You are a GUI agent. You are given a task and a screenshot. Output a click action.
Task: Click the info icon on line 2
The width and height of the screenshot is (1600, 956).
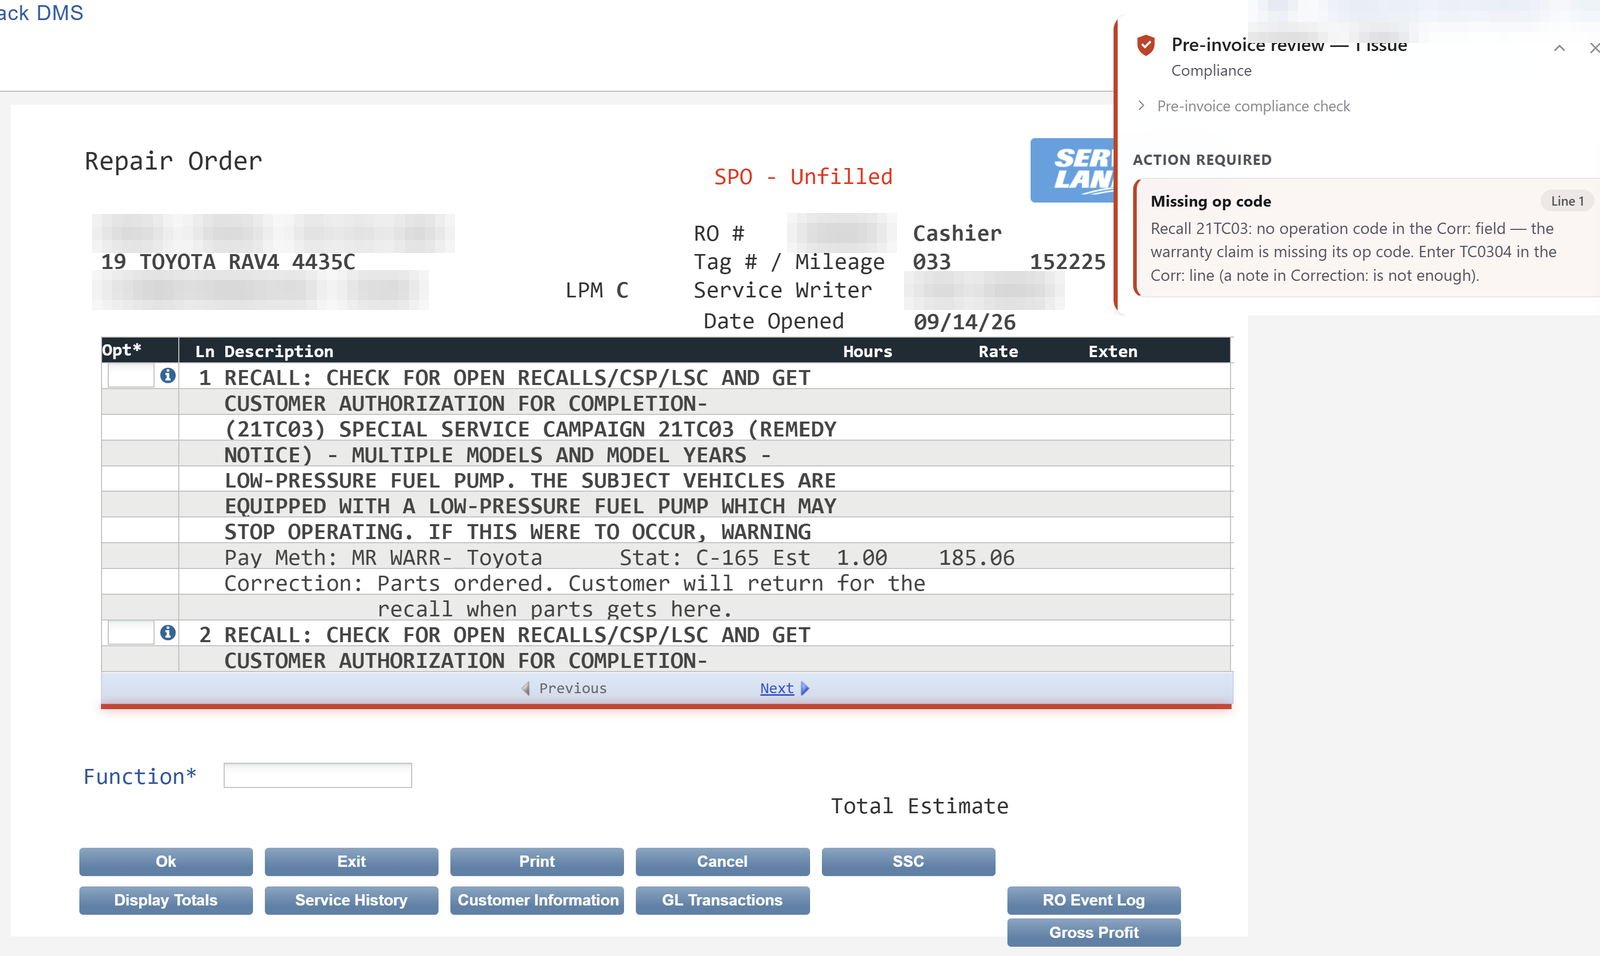(x=168, y=633)
